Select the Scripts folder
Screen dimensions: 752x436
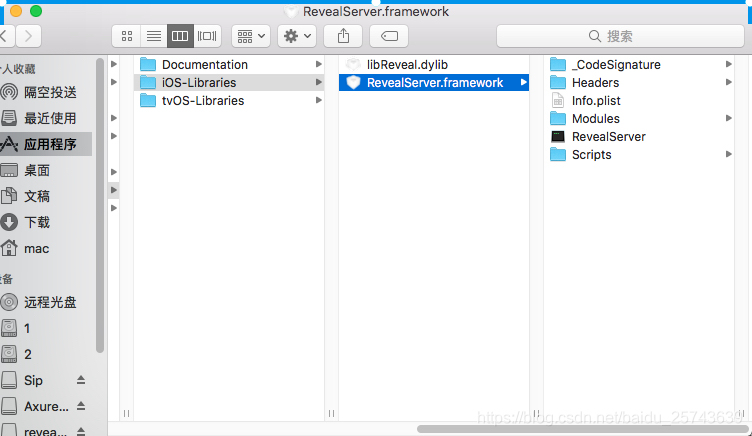(641, 154)
